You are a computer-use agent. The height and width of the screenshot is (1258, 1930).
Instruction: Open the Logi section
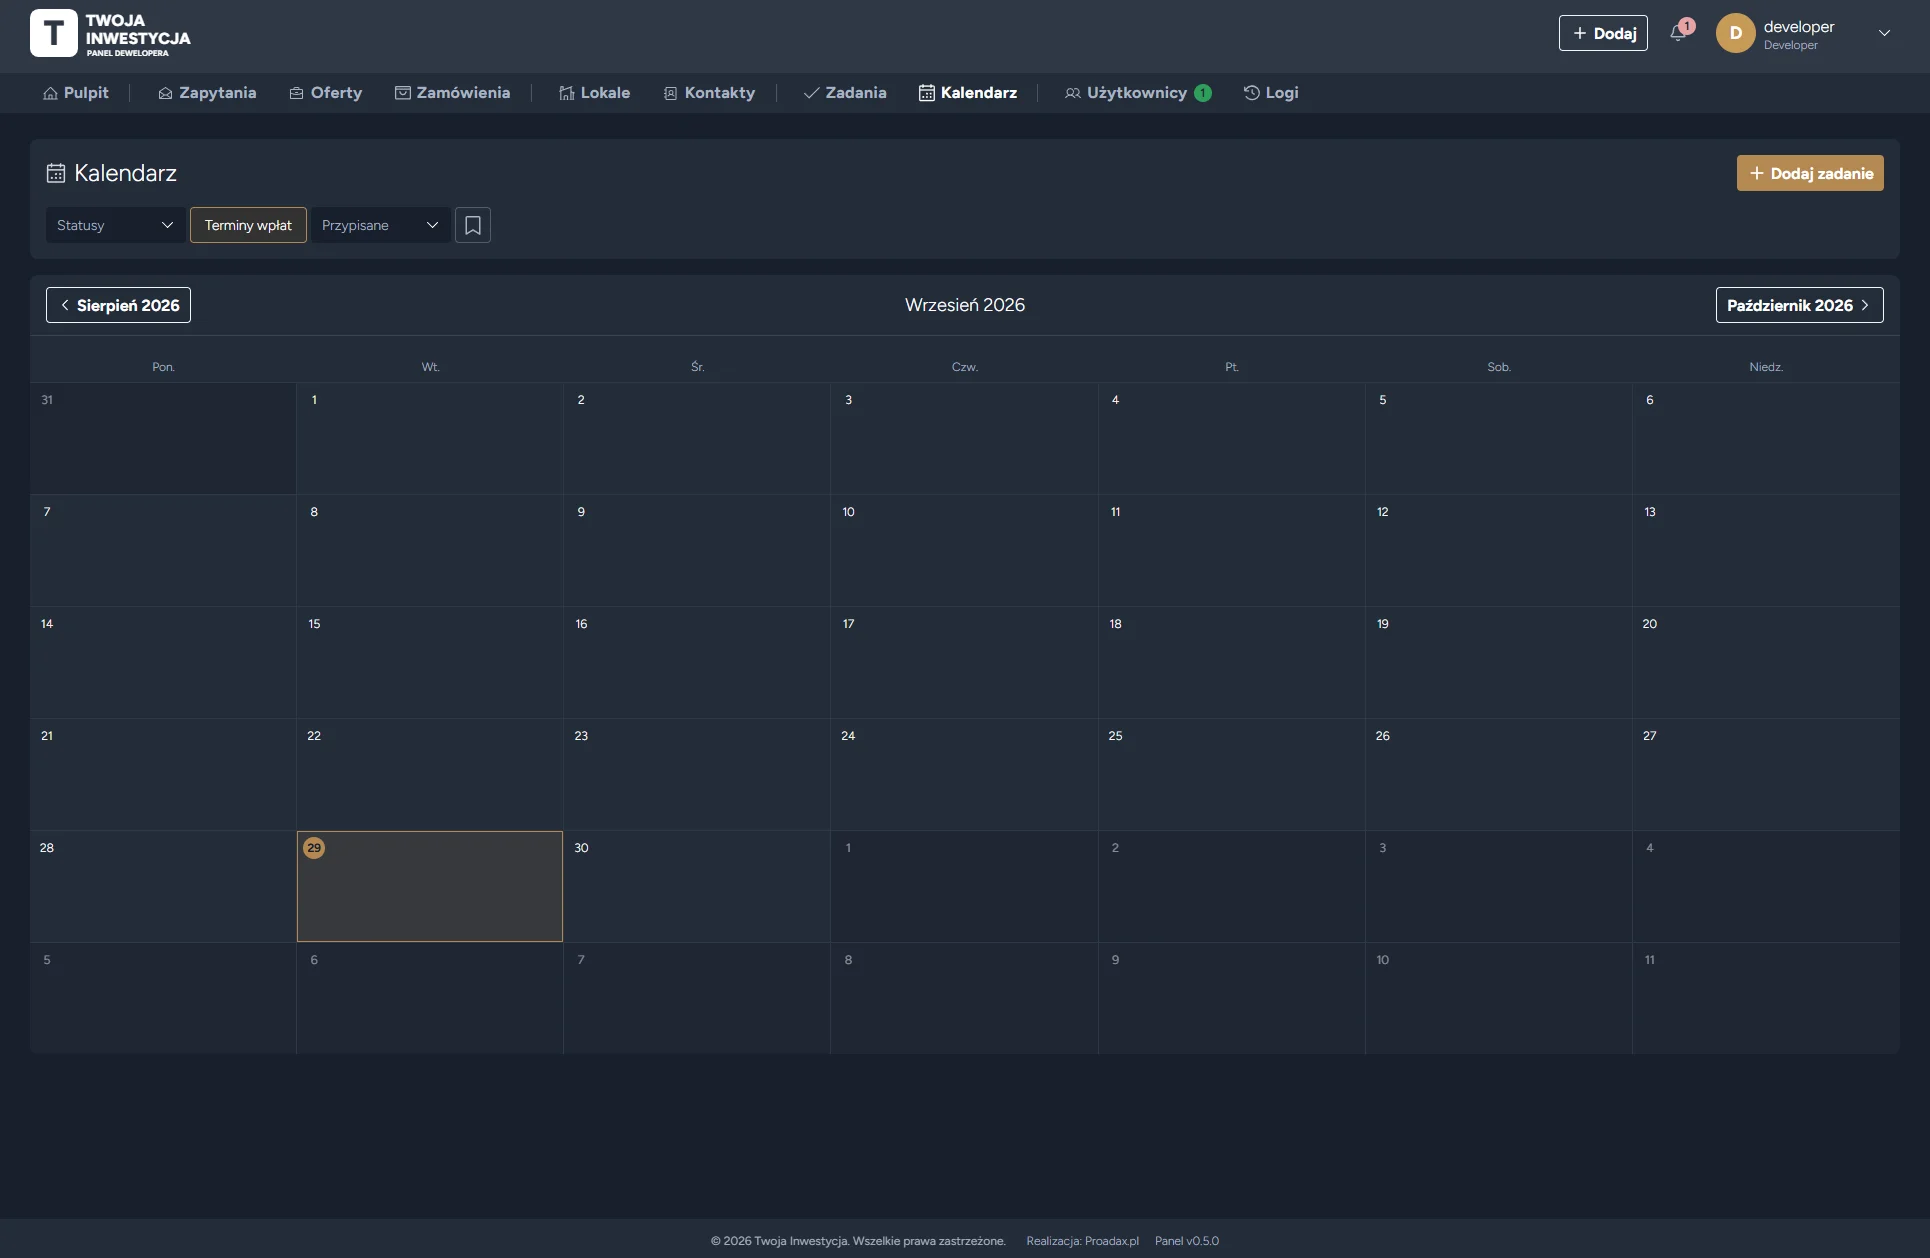tap(1271, 93)
